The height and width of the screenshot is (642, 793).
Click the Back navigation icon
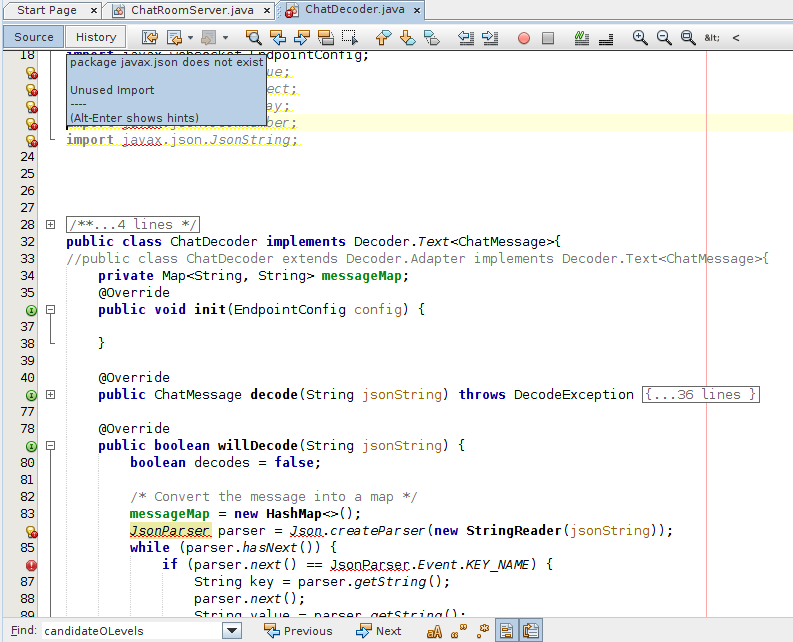174,37
